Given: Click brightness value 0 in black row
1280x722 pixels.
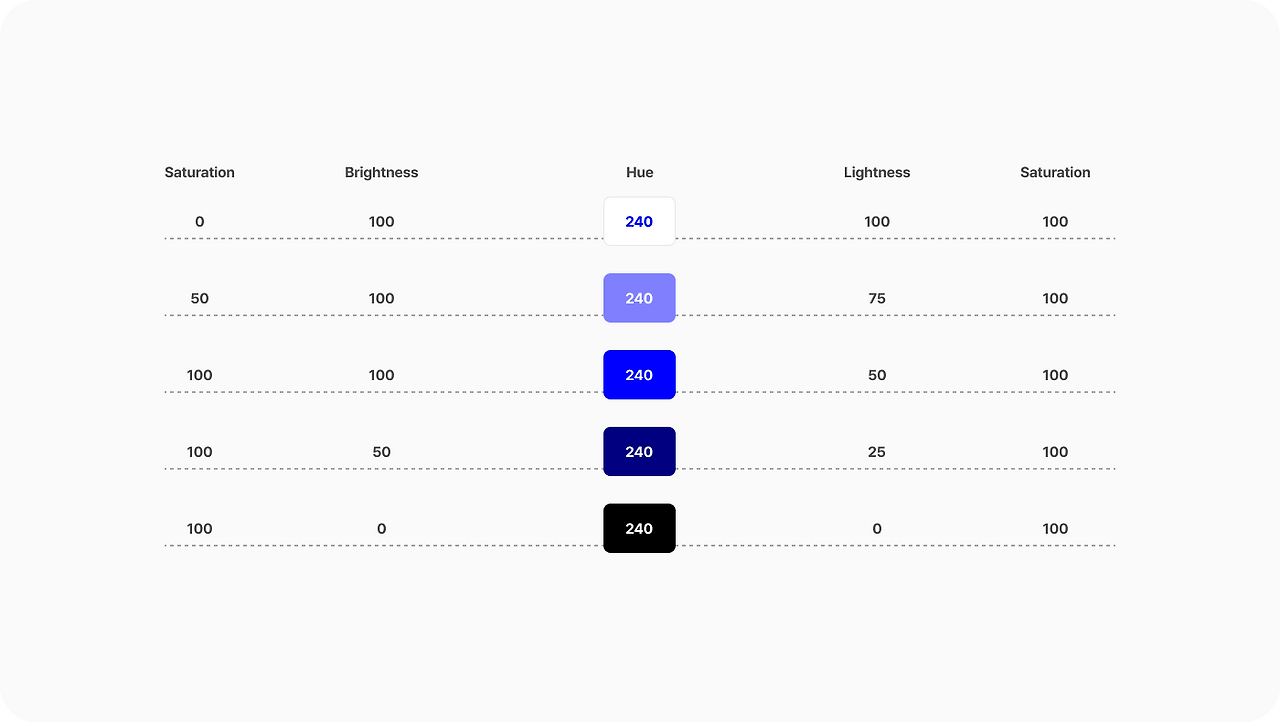Looking at the screenshot, I should [381, 528].
